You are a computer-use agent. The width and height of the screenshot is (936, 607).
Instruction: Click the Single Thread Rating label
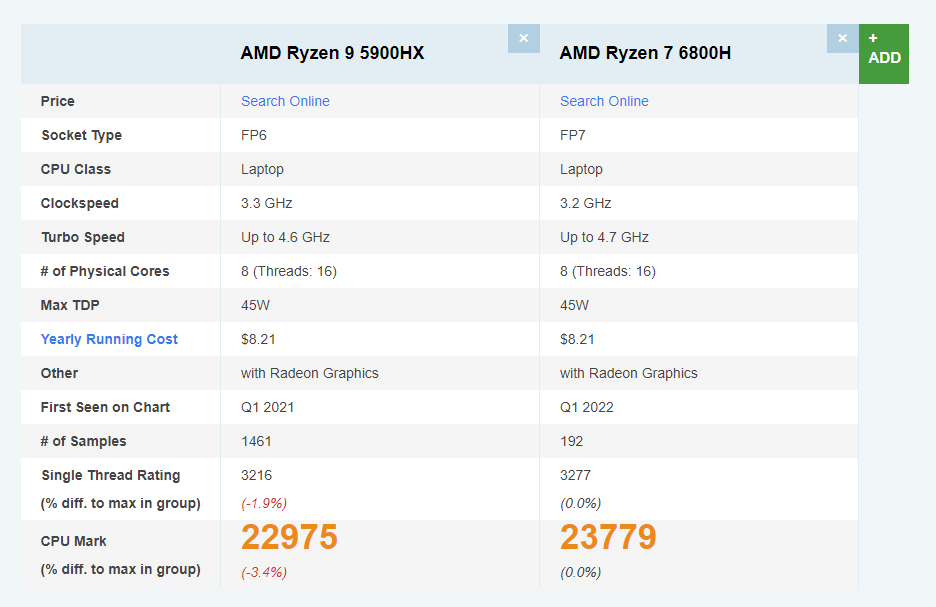click(x=110, y=475)
